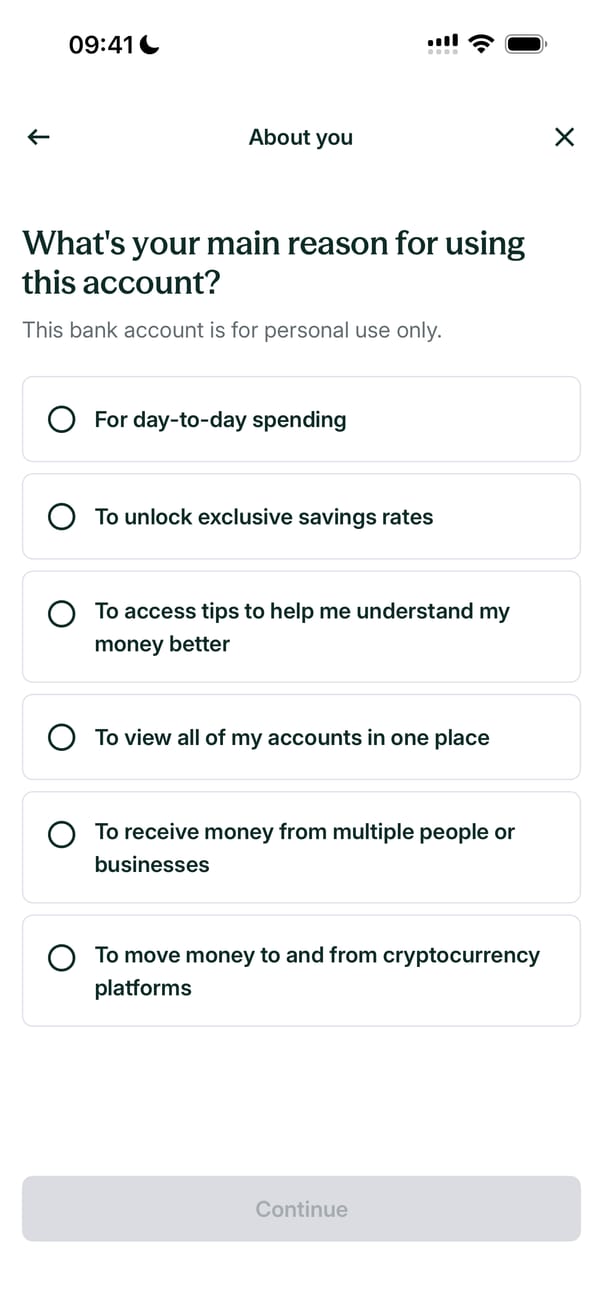Viewport: 603px width, 1310px height.
Task: Tap the battery icon in status bar
Action: pyautogui.click(x=525, y=44)
